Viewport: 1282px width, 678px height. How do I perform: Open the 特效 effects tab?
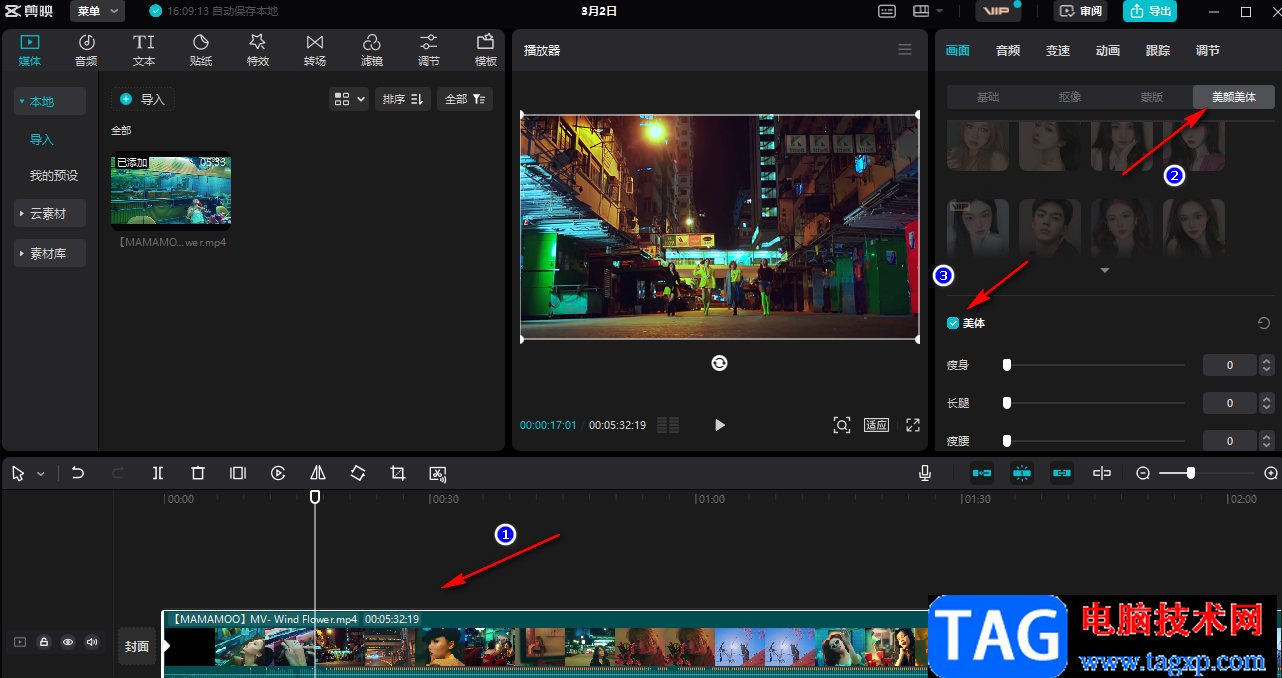pos(258,50)
